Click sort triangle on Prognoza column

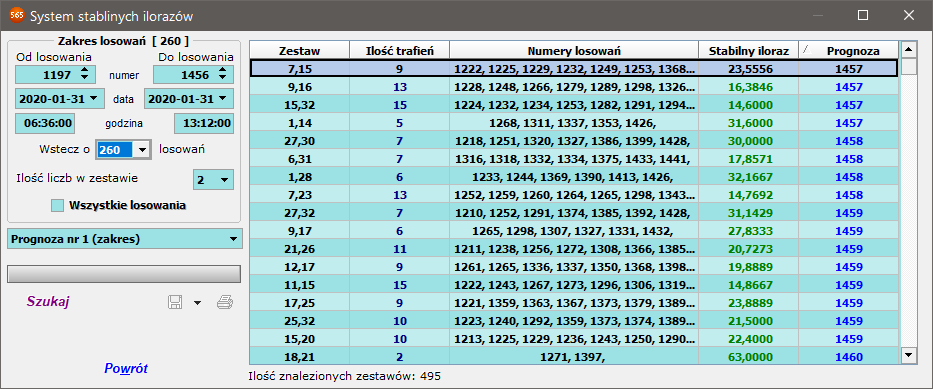coord(806,51)
